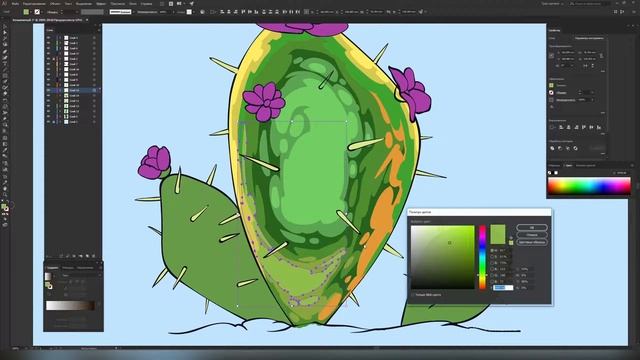Click the horizontal align center icon in the control bar
640x360 pixels.
pos(229,12)
